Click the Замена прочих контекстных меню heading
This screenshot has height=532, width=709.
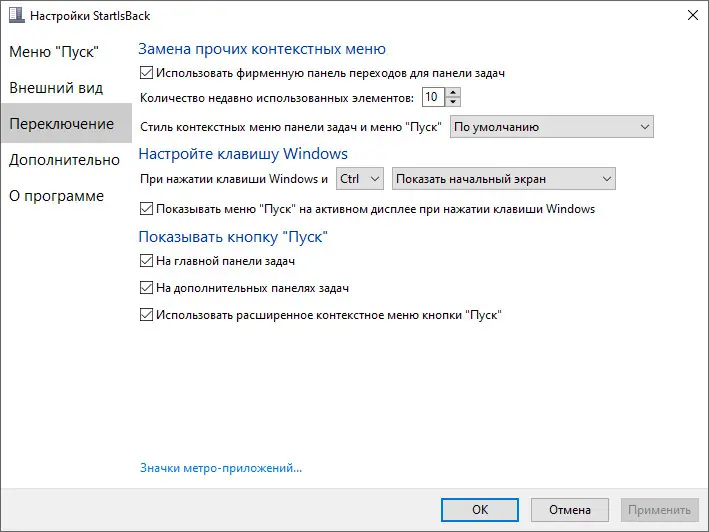[x=262, y=48]
